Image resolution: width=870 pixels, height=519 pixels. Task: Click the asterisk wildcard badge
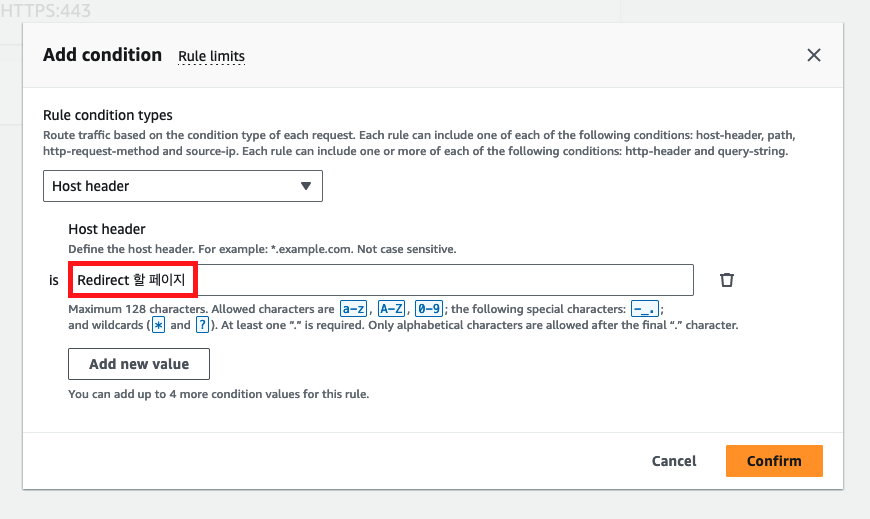pos(158,325)
